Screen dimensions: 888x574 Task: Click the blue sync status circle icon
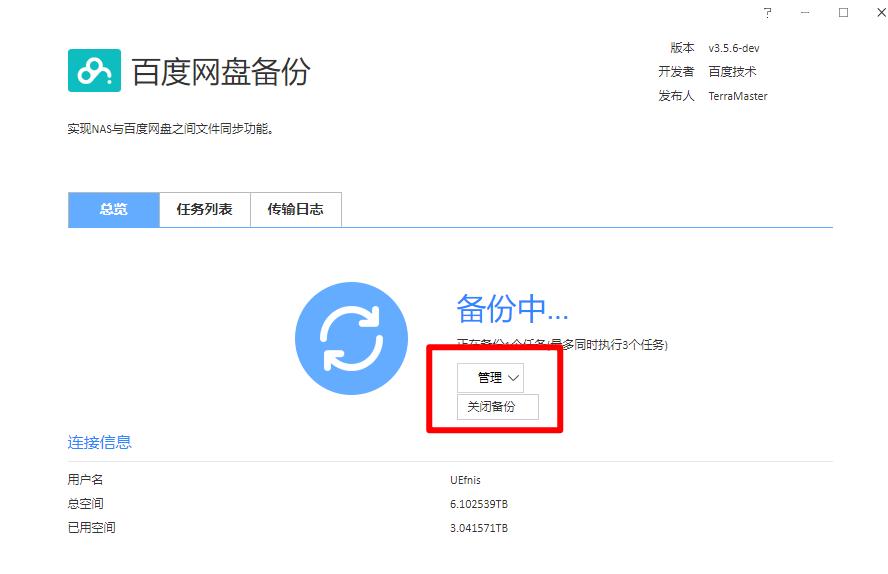pyautogui.click(x=351, y=338)
